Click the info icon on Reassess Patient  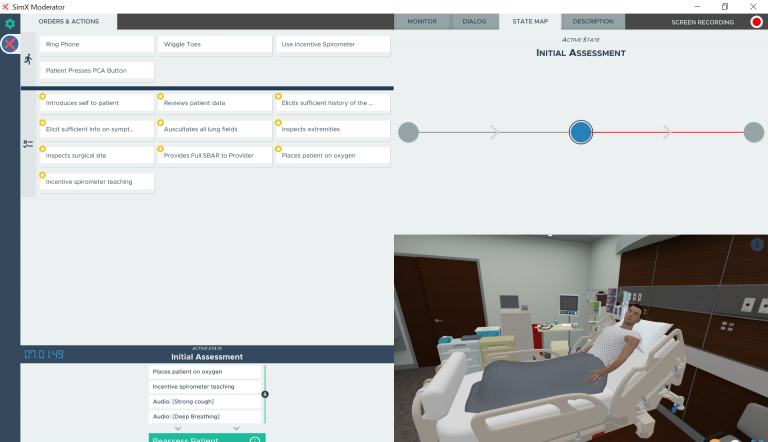click(x=255, y=439)
